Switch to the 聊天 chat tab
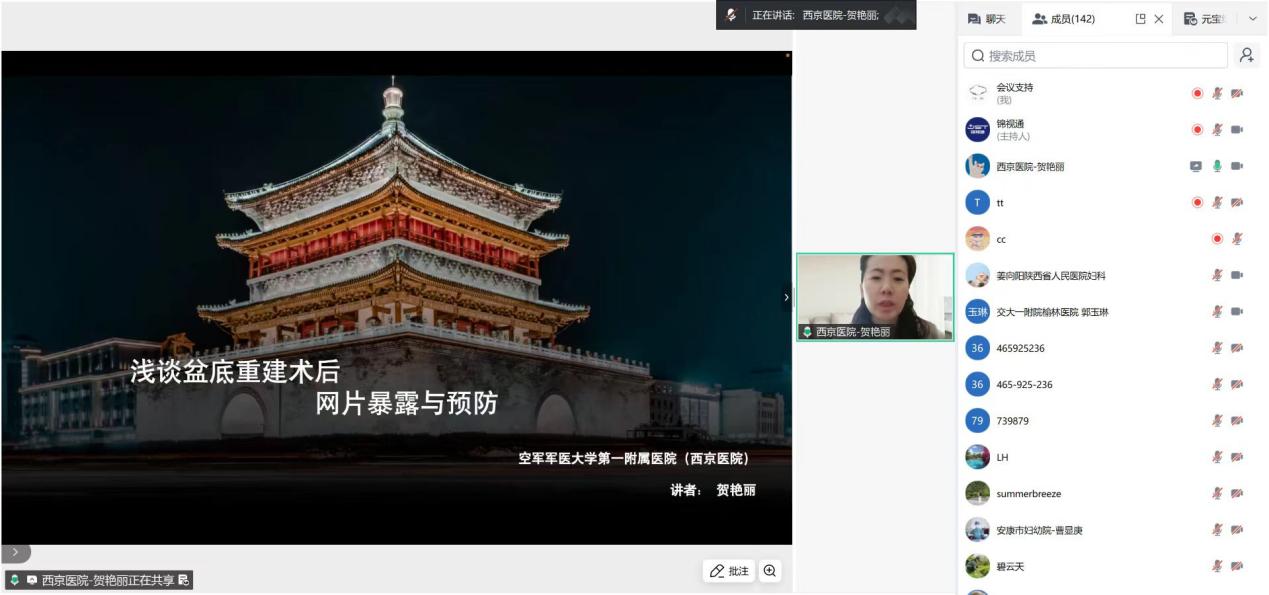 click(986, 19)
